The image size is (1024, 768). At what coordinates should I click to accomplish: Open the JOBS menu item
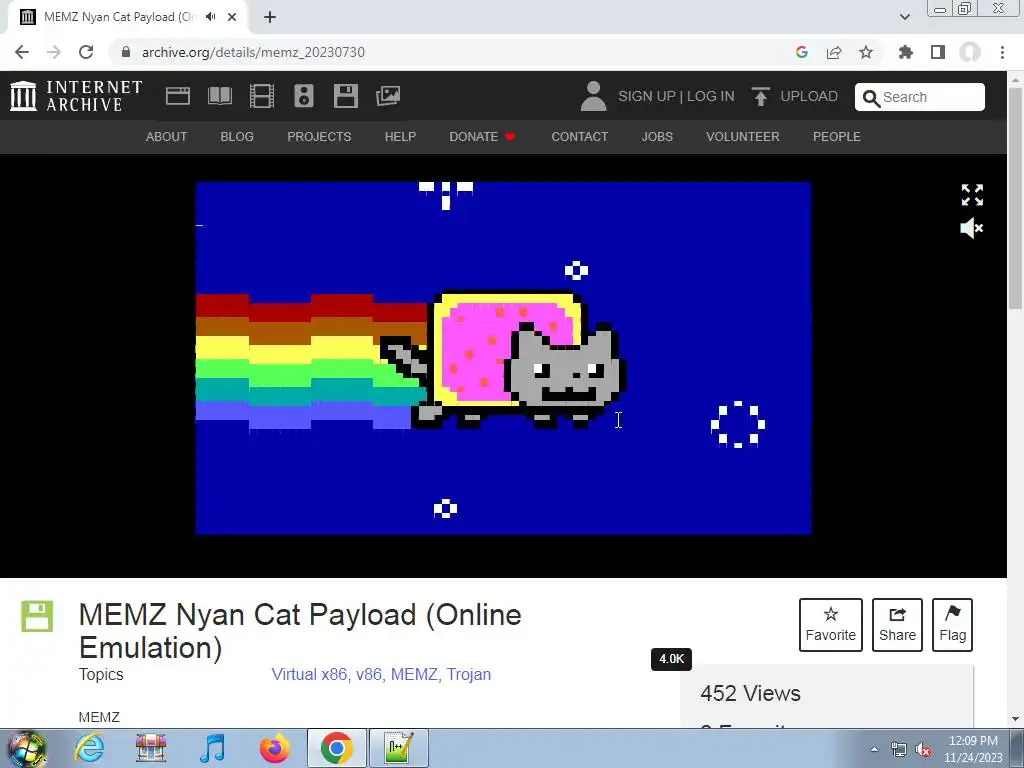(x=657, y=136)
